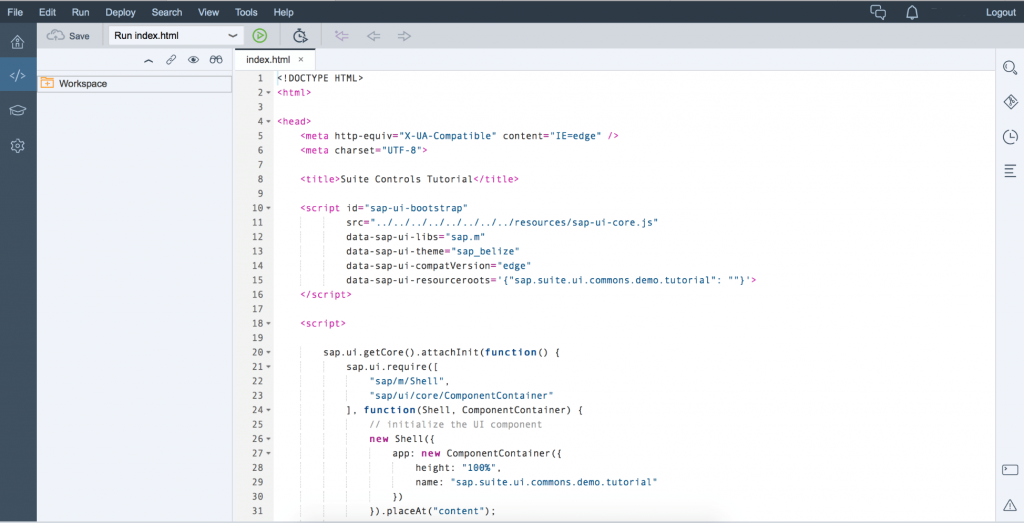1024x523 pixels.
Task: Click the link-with-editor chain icon
Action: point(170,59)
